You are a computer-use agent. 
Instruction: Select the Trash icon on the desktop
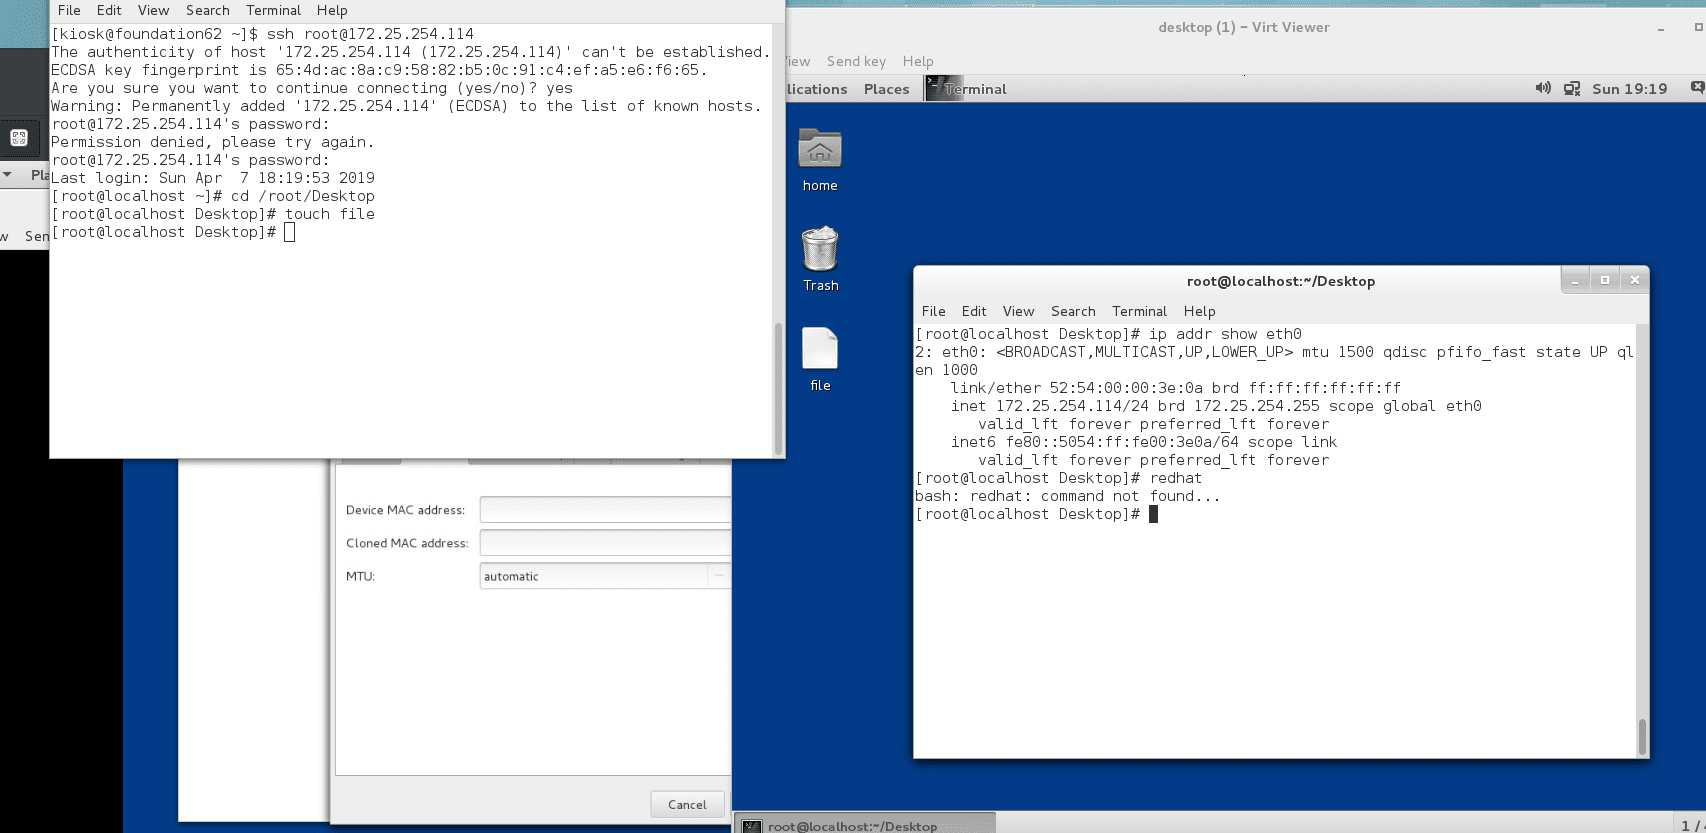[x=820, y=249]
